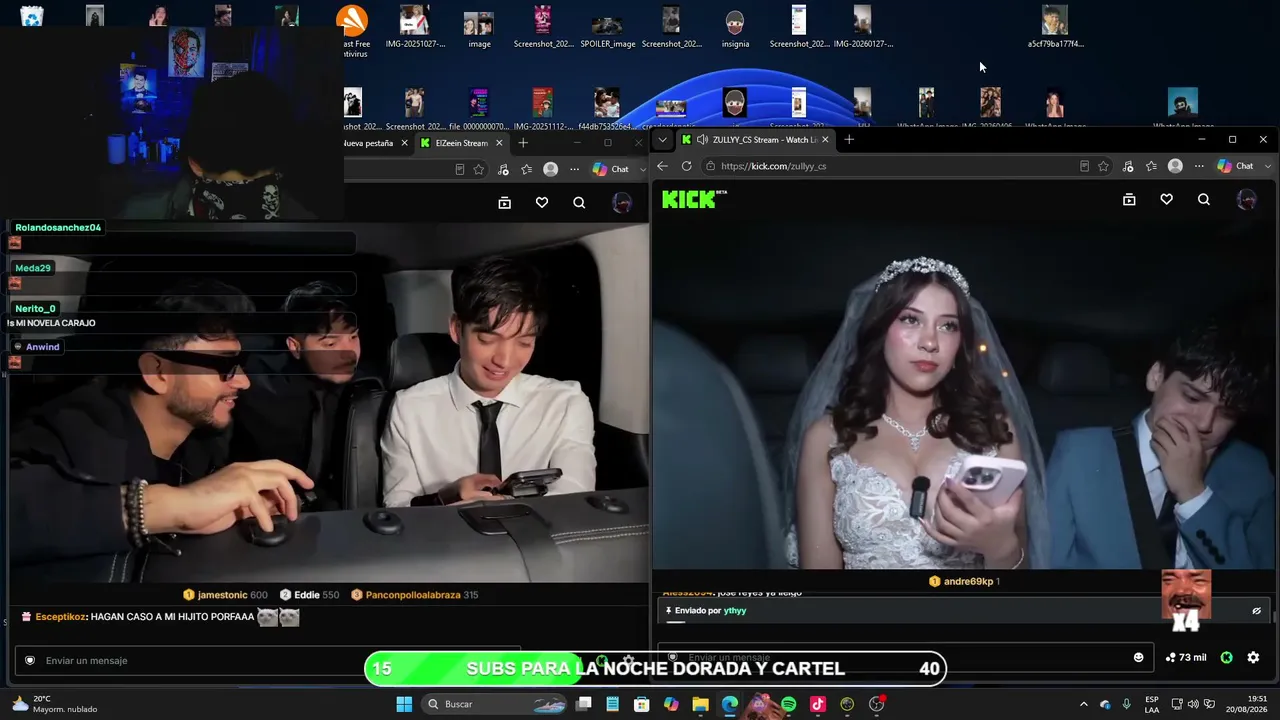Open the inbox icon on the ElZeein Kick page
Viewport: 1280px width, 720px height.
click(x=504, y=203)
